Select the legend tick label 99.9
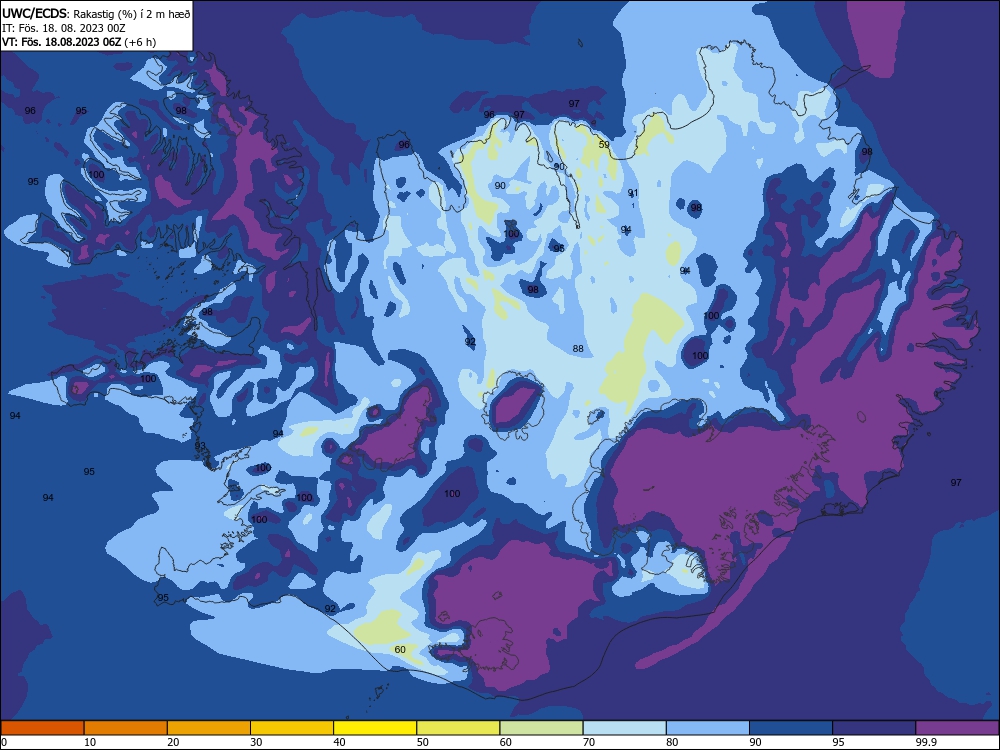 point(925,742)
